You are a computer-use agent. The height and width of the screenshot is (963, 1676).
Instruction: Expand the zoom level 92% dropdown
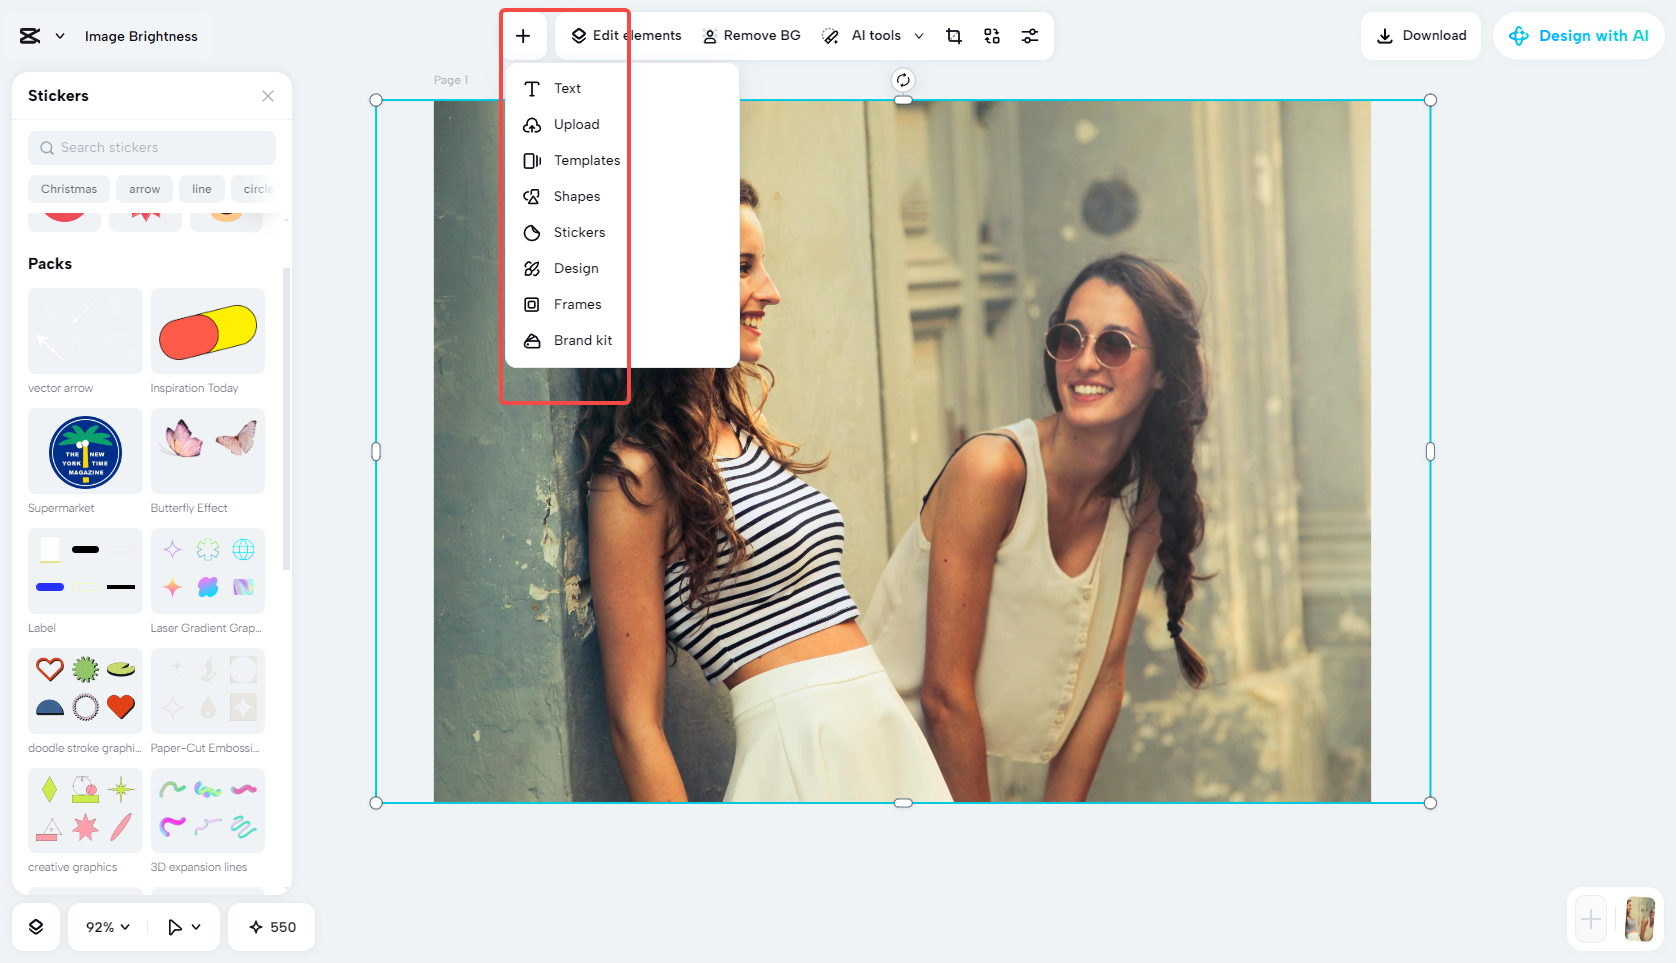click(105, 927)
